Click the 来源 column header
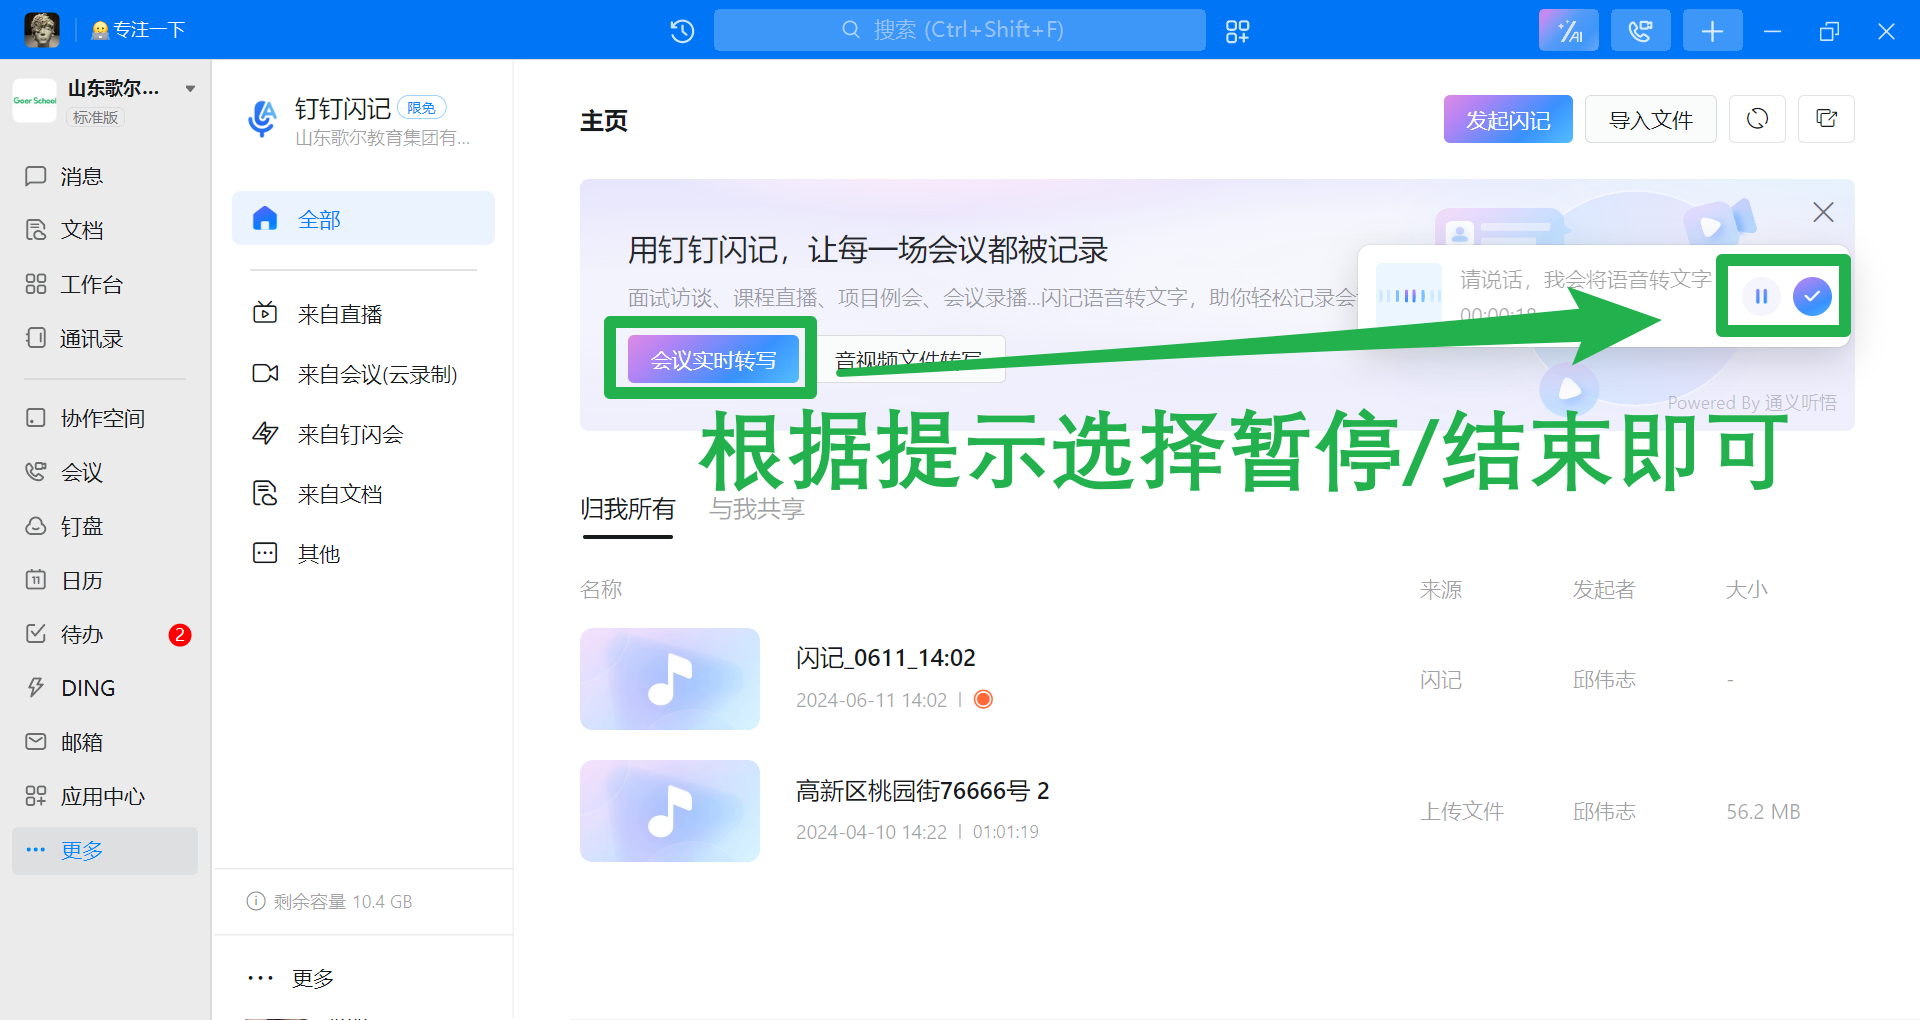This screenshot has width=1920, height=1020. [x=1441, y=590]
